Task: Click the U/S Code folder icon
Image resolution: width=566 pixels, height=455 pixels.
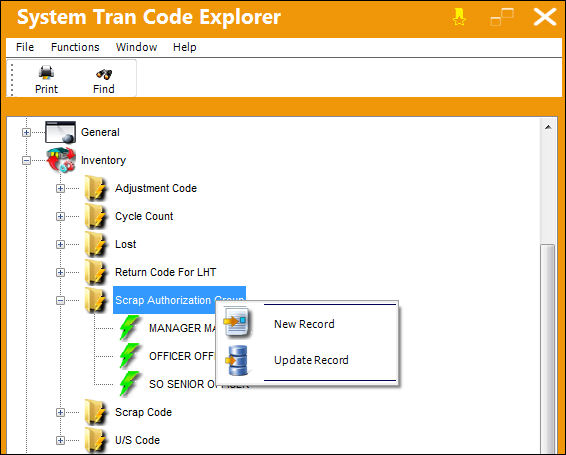Action: (x=95, y=440)
